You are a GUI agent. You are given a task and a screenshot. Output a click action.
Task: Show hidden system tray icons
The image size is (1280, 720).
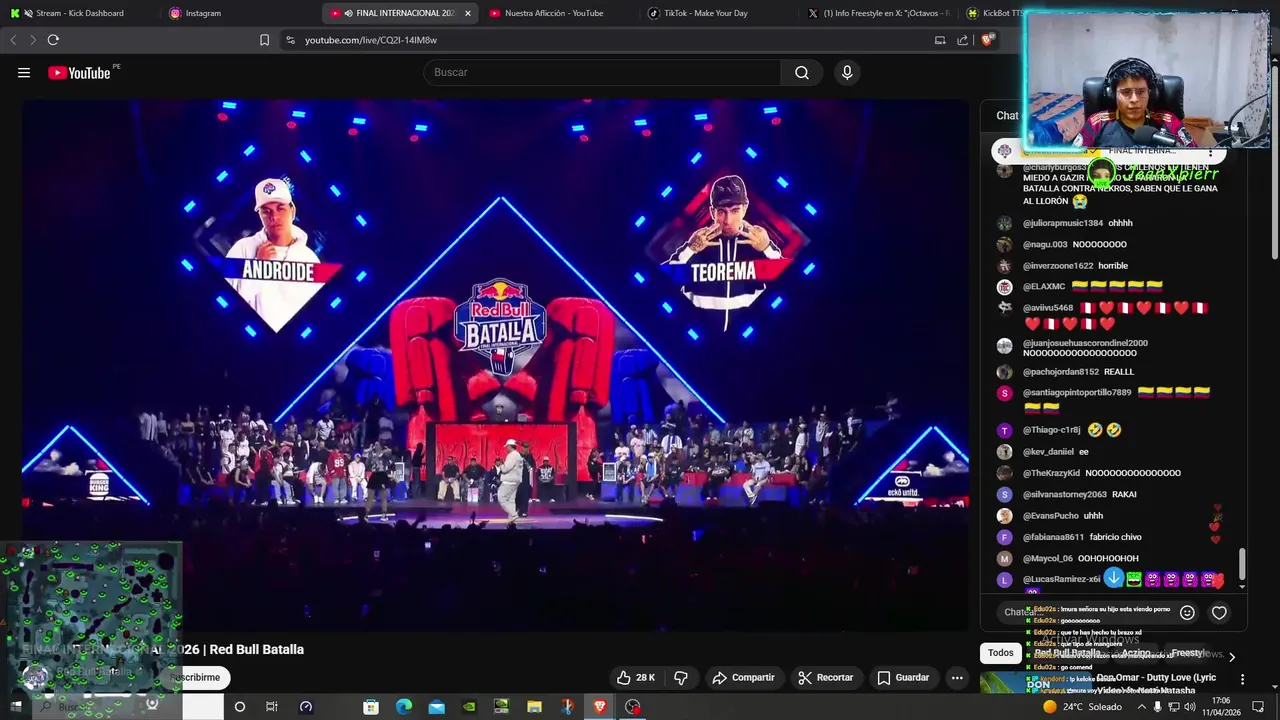(x=1141, y=706)
